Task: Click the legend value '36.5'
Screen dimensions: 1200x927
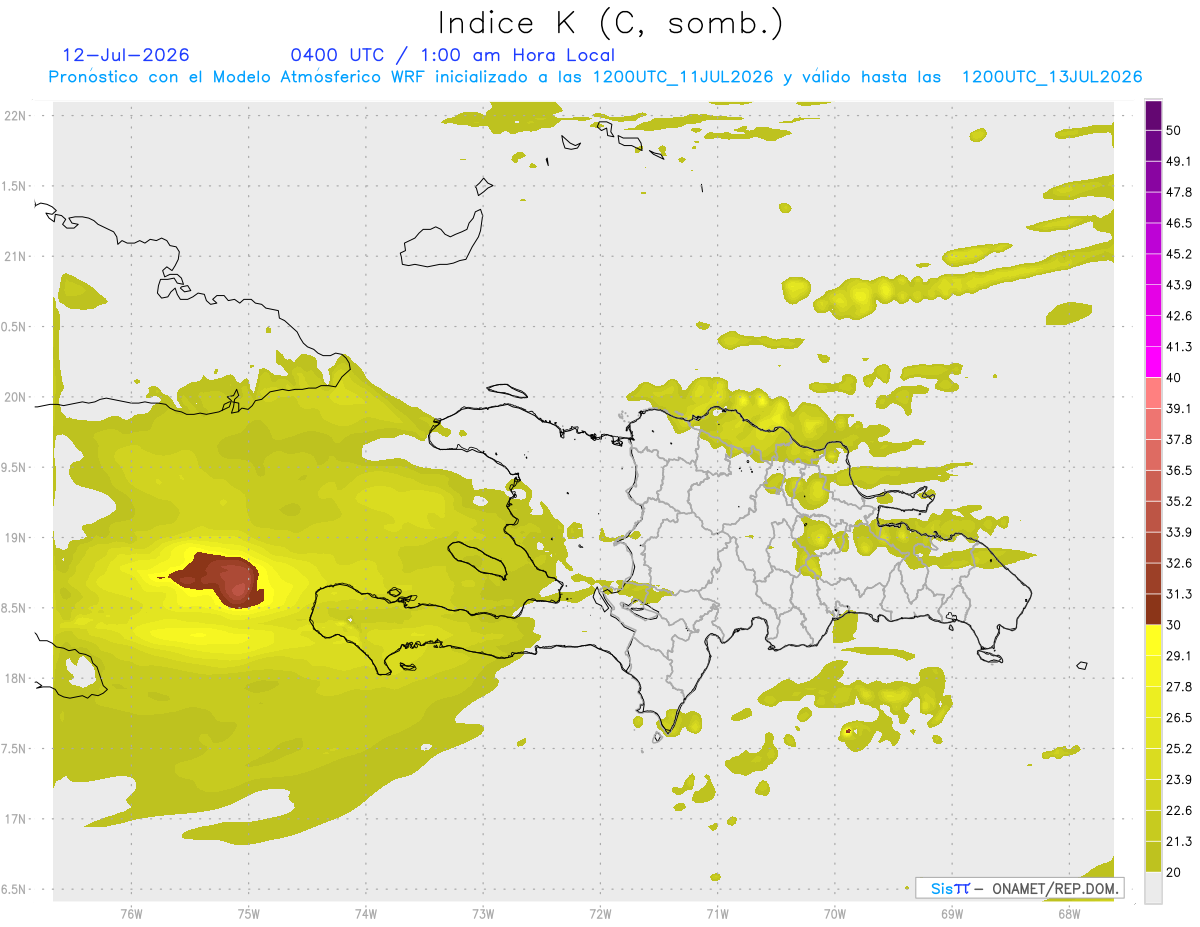Action: coord(1179,470)
